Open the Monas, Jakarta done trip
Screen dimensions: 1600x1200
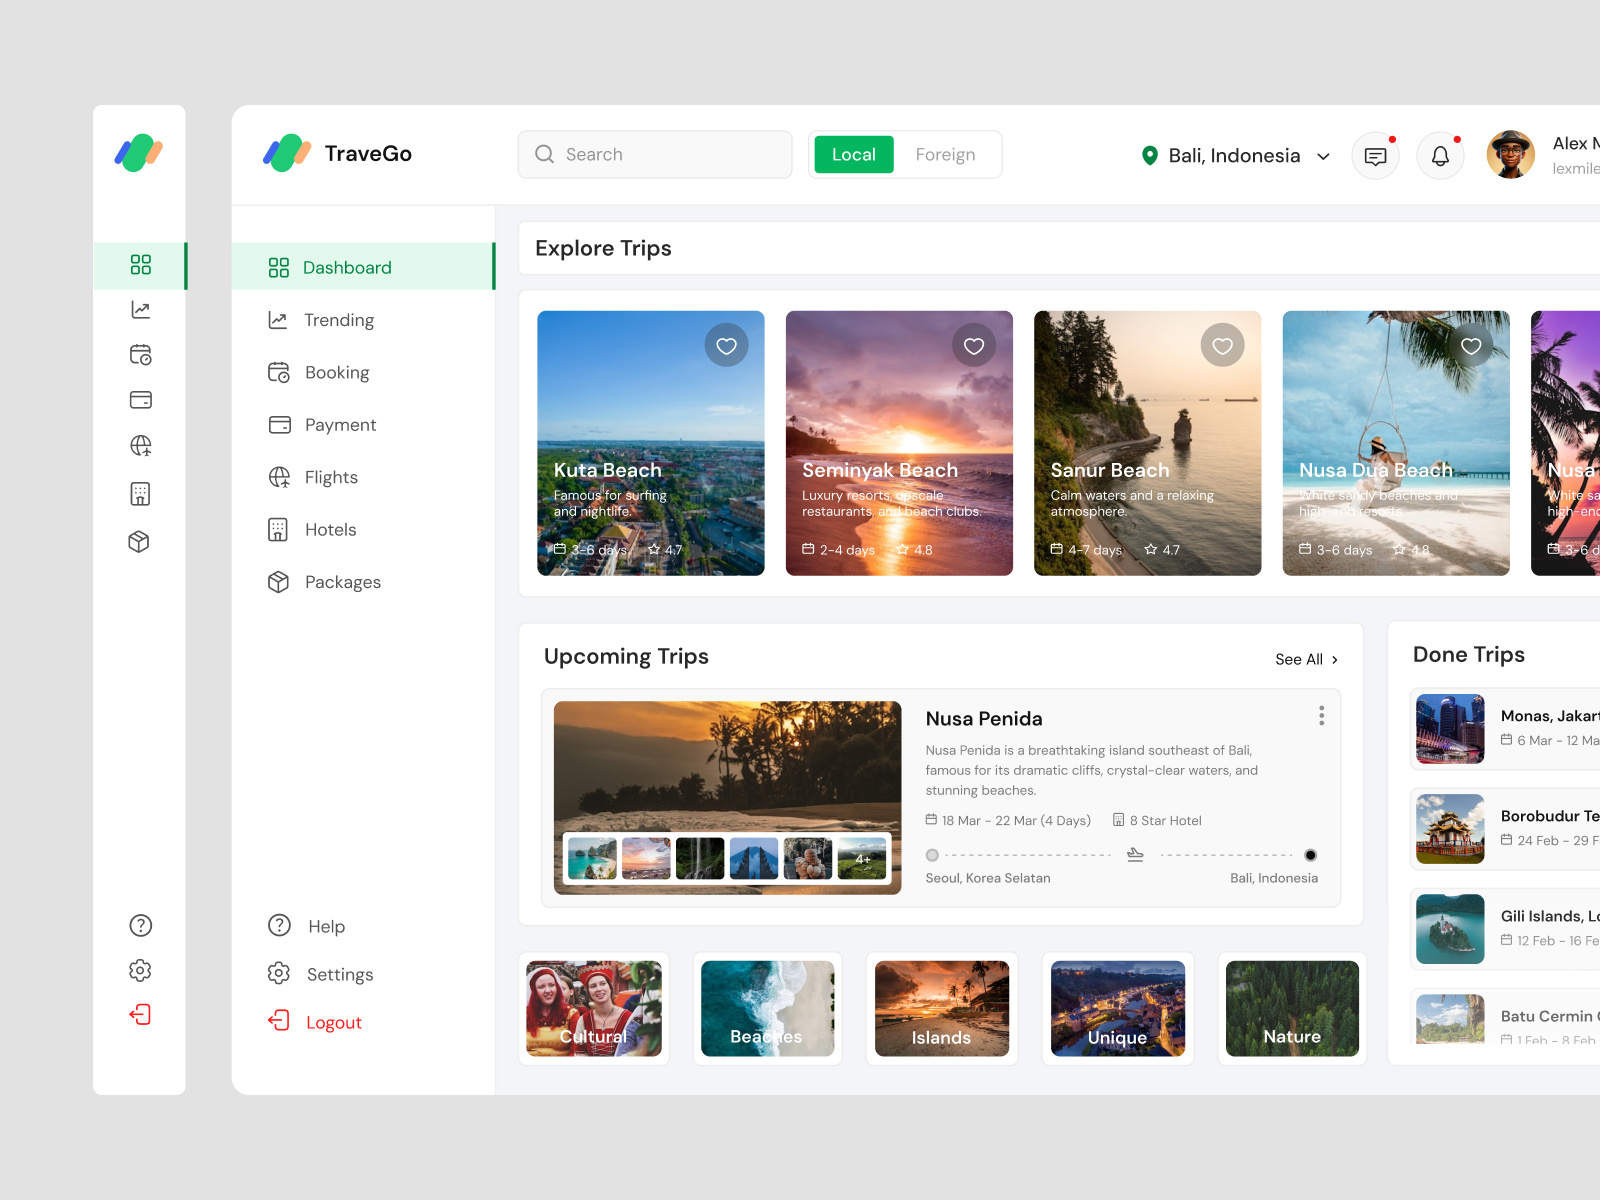coord(1505,729)
